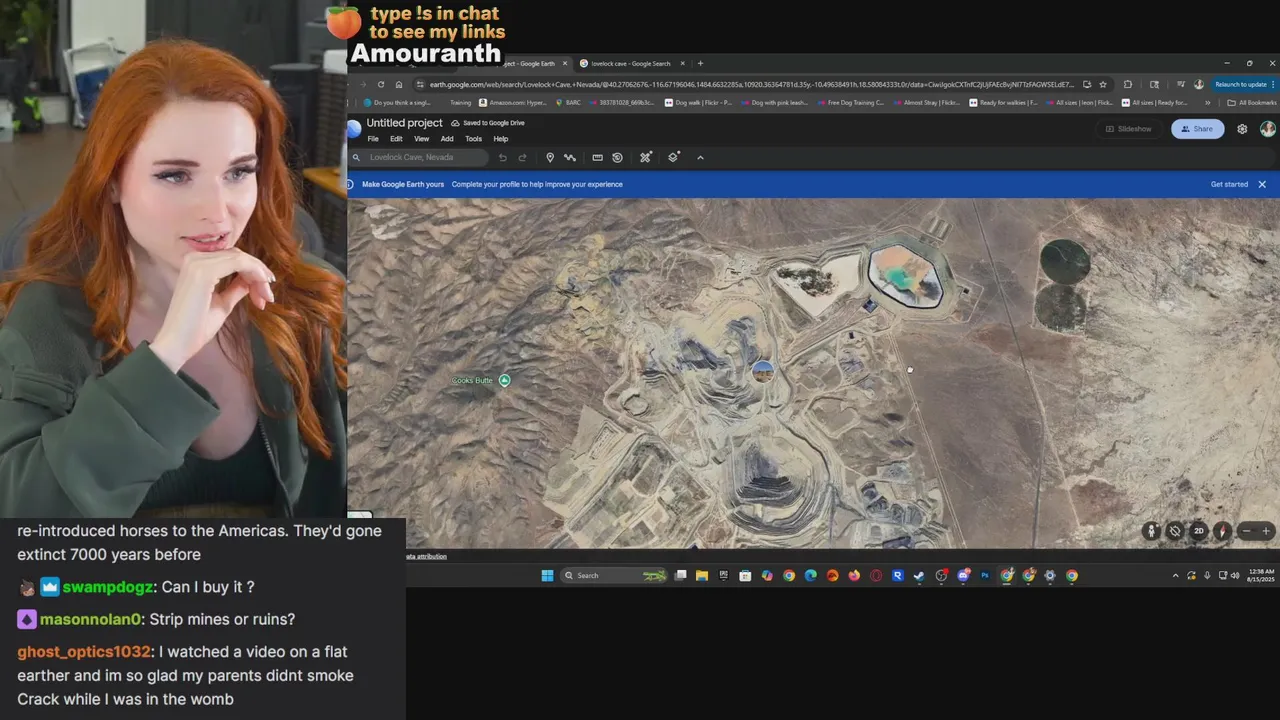Open Google Earth settings gear
The image size is (1280, 720).
pyautogui.click(x=1242, y=129)
